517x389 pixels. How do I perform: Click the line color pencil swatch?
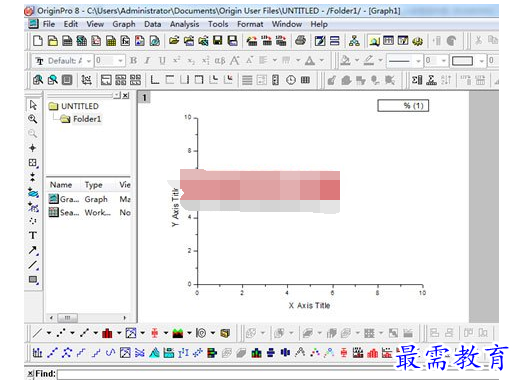point(369,61)
